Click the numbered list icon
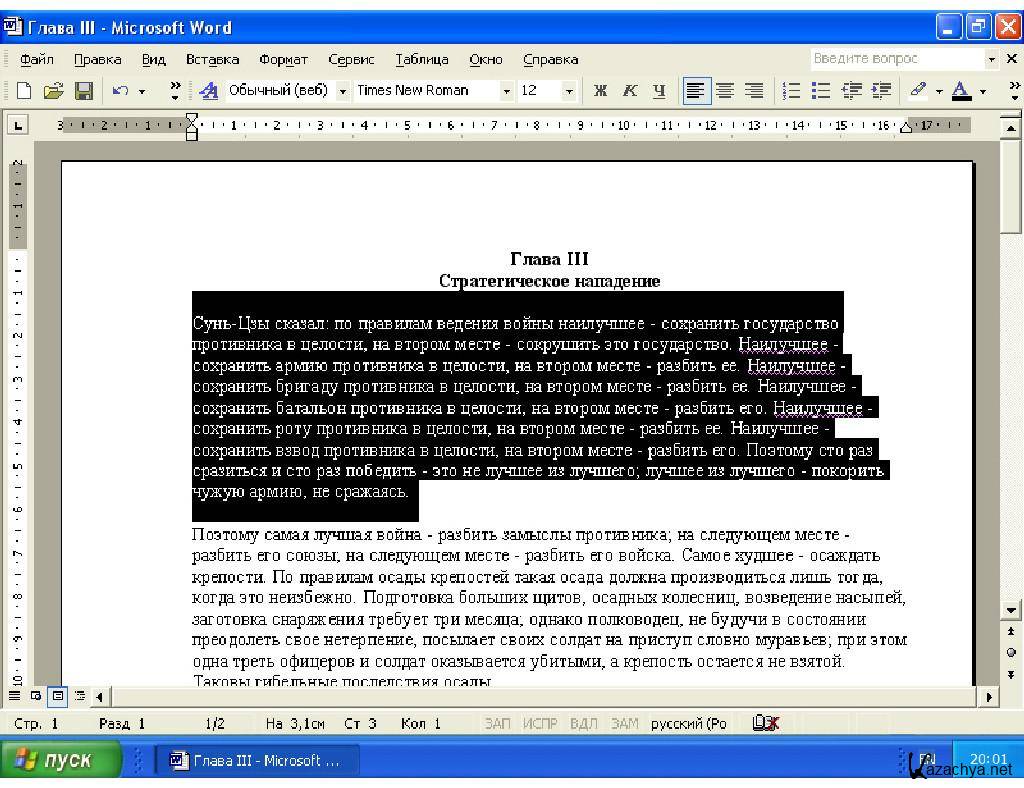The image size is (1024, 788). pyautogui.click(x=791, y=91)
